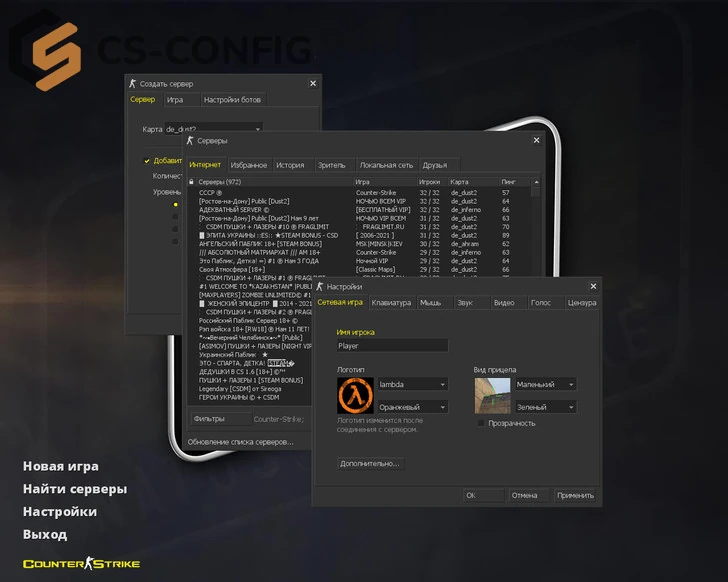Expand the Маленький crosshair size dropdown
This screenshot has width=728, height=582.
(545, 384)
